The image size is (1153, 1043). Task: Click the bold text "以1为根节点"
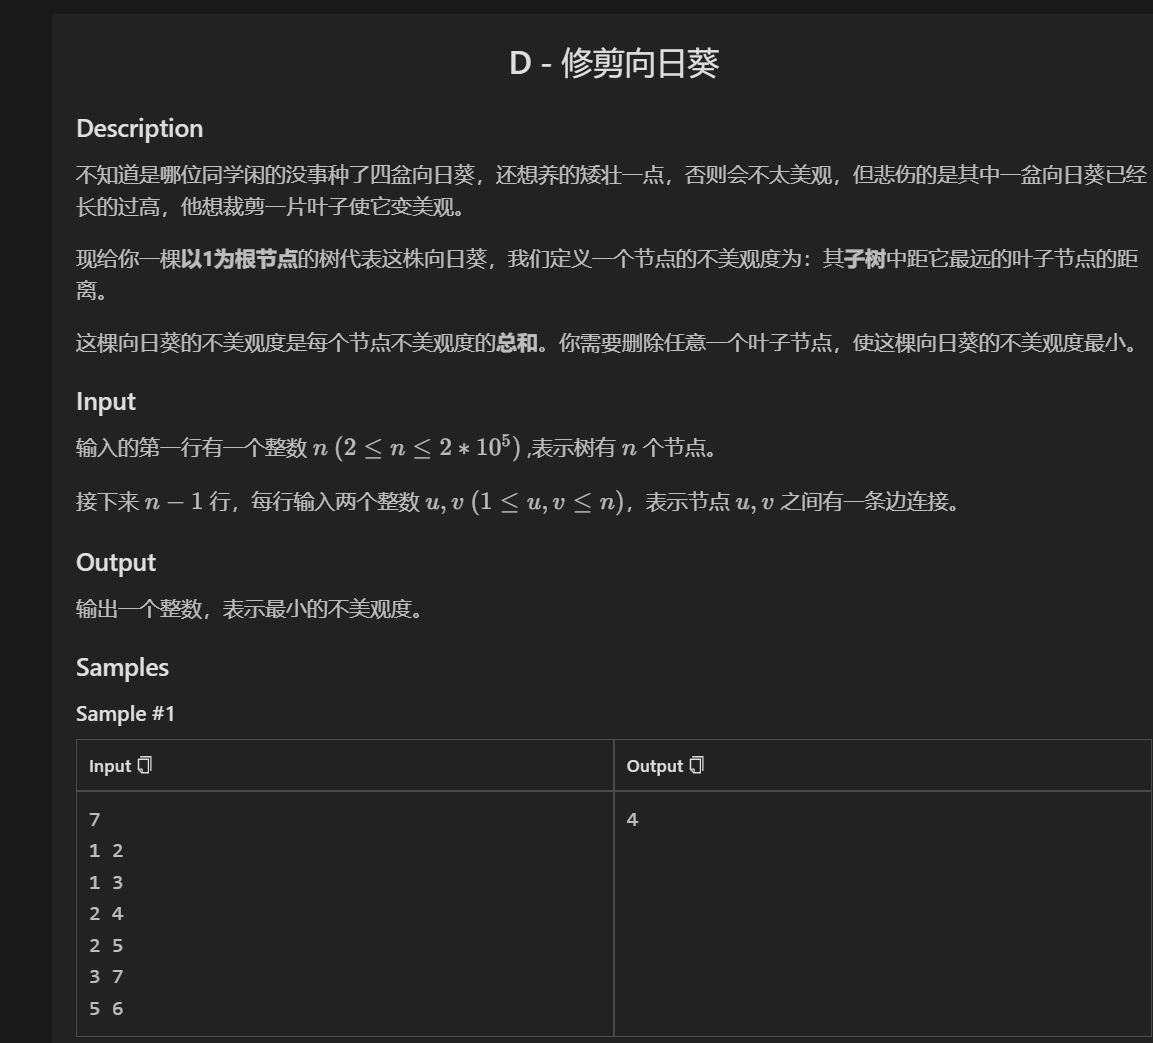(x=239, y=260)
